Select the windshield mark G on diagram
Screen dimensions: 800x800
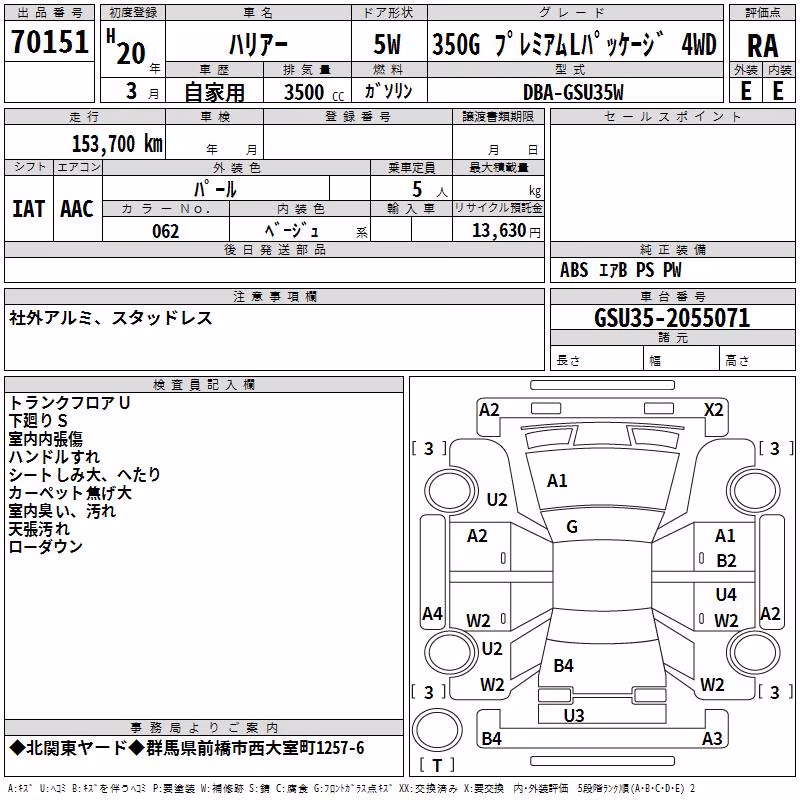pos(572,527)
